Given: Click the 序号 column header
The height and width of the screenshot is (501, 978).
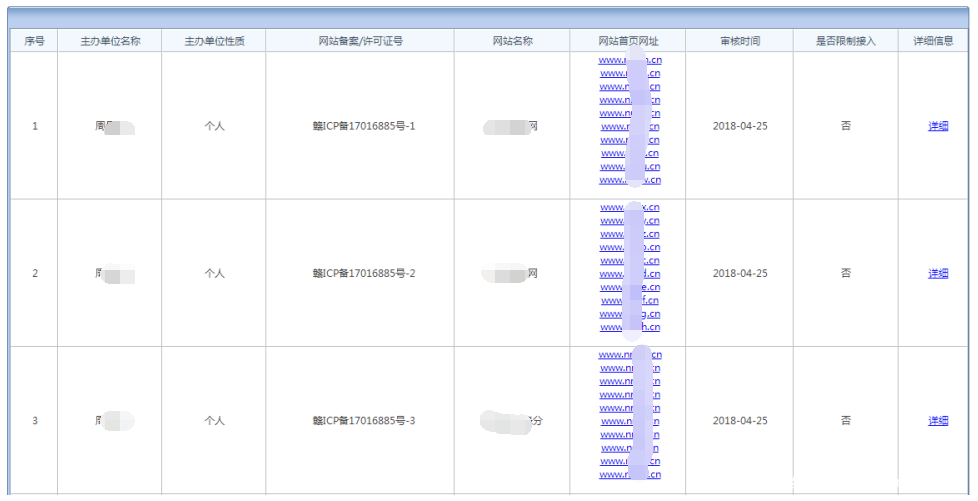Looking at the screenshot, I should 35,41.
